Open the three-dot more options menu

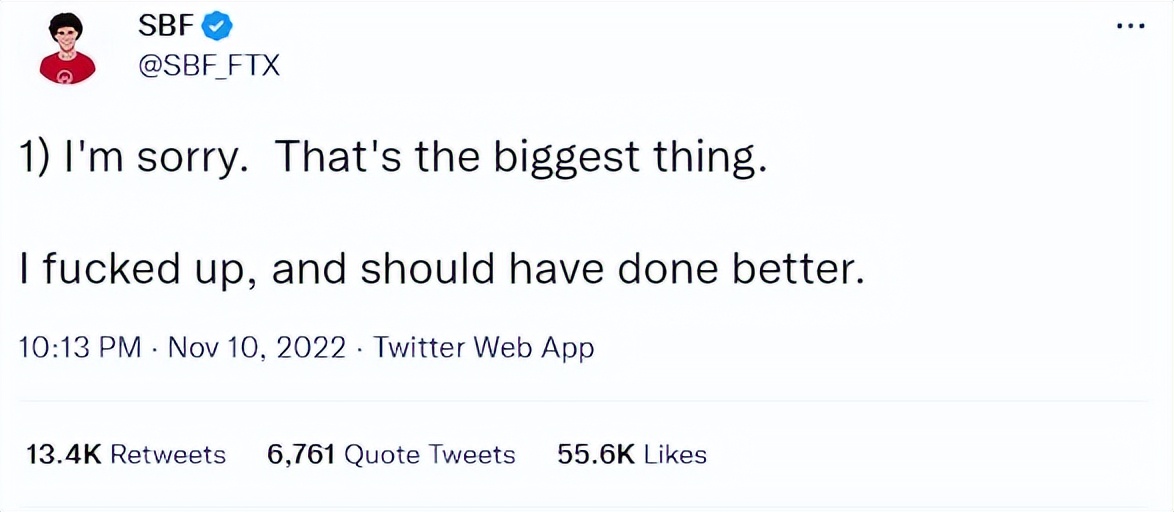pyautogui.click(x=1129, y=26)
